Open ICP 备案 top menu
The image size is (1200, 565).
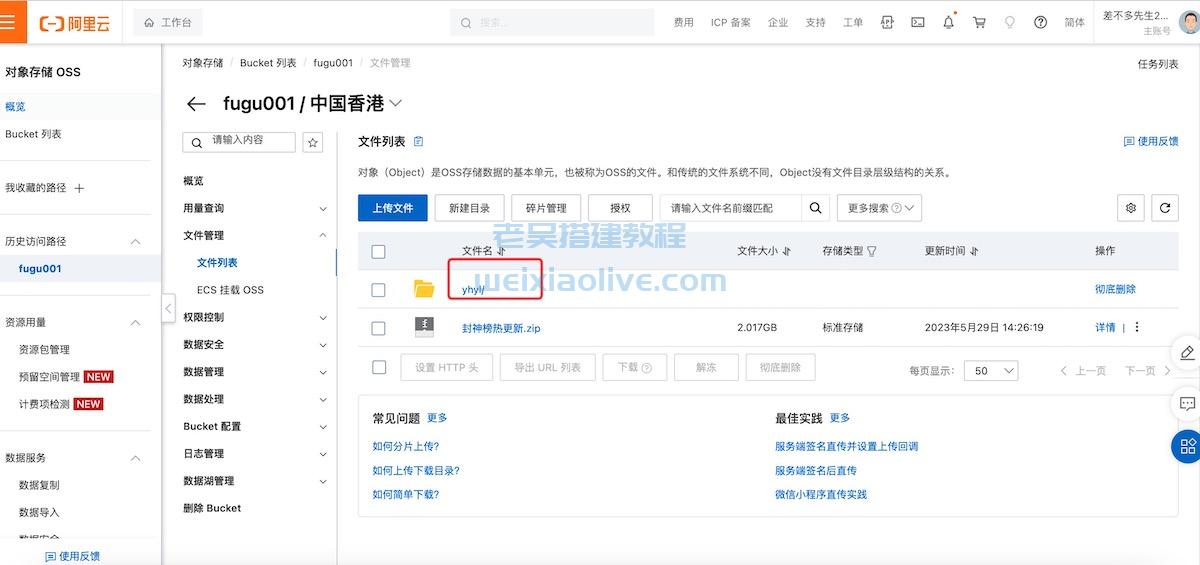[x=731, y=22]
